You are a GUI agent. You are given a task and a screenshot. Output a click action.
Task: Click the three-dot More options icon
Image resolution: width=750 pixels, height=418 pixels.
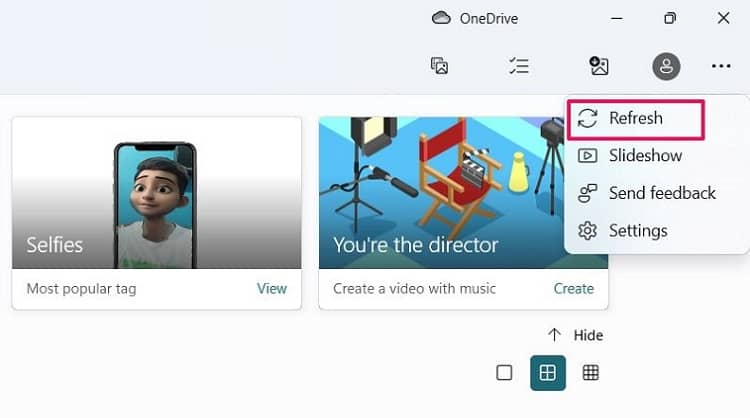coord(721,66)
